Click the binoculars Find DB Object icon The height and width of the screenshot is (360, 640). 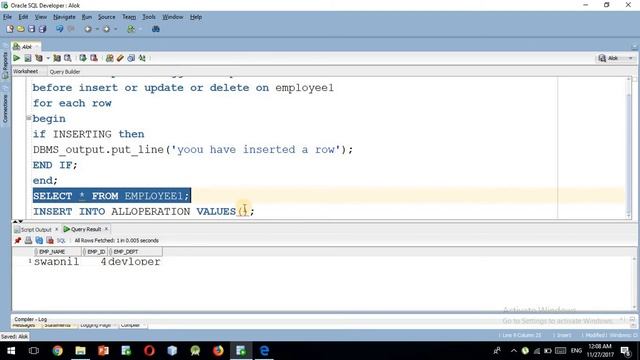click(156, 29)
